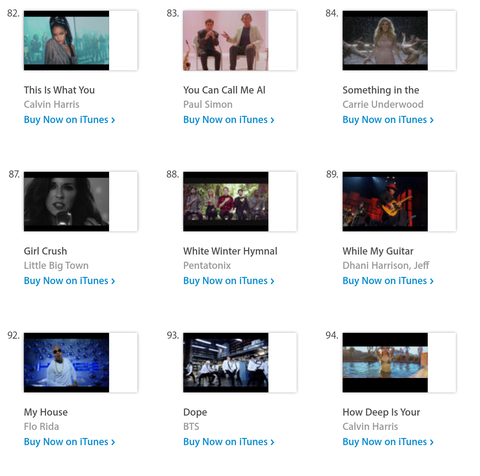Open the You Can Call Me Al thumbnail
Viewport: 480px width, 476px height.
pyautogui.click(x=226, y=40)
